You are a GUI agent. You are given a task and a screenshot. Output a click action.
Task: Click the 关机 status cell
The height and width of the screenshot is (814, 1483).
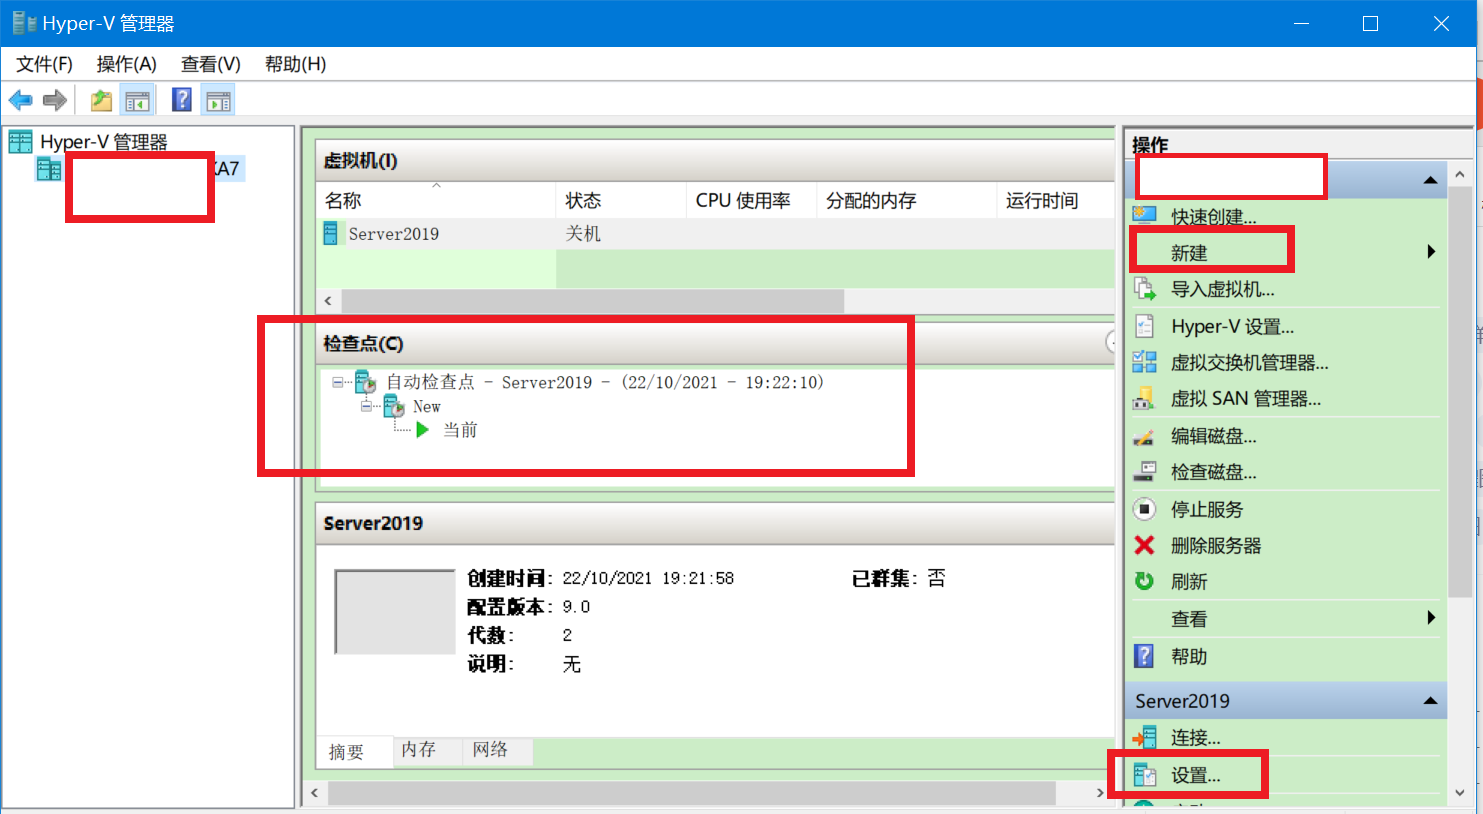tap(583, 233)
